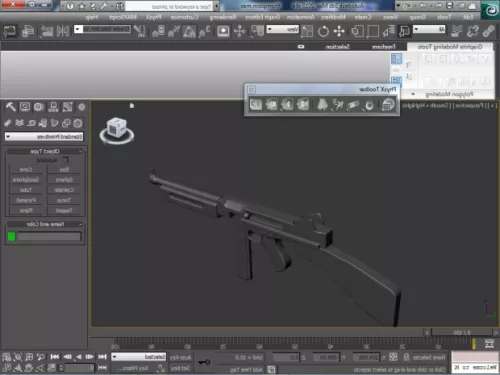The height and width of the screenshot is (375, 500).
Task: Click the Align tool in main toolbar
Action: (x=47, y=31)
